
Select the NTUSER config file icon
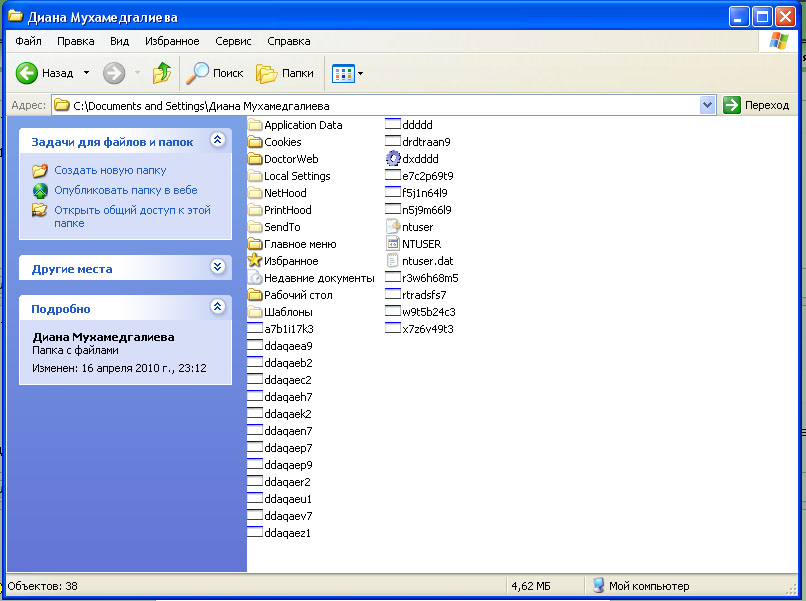coord(393,244)
